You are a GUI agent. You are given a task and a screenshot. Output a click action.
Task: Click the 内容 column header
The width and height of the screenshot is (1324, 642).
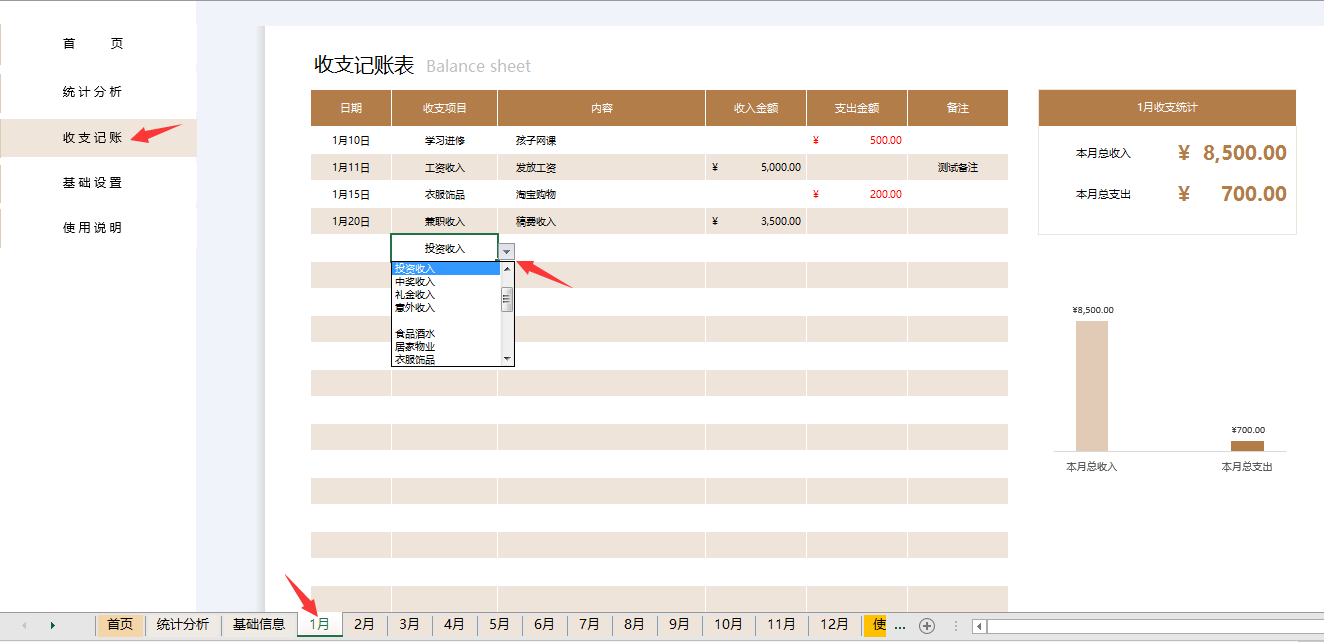pyautogui.click(x=602, y=108)
